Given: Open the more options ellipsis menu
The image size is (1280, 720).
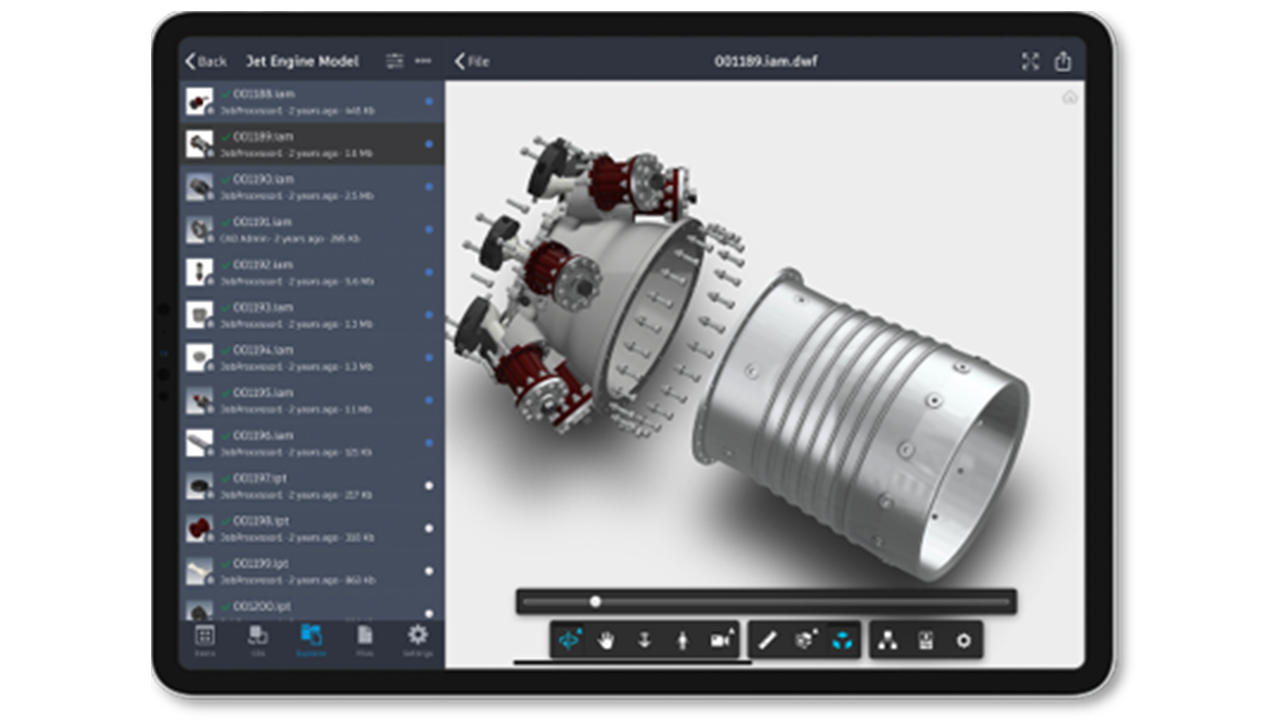Looking at the screenshot, I should (x=423, y=61).
